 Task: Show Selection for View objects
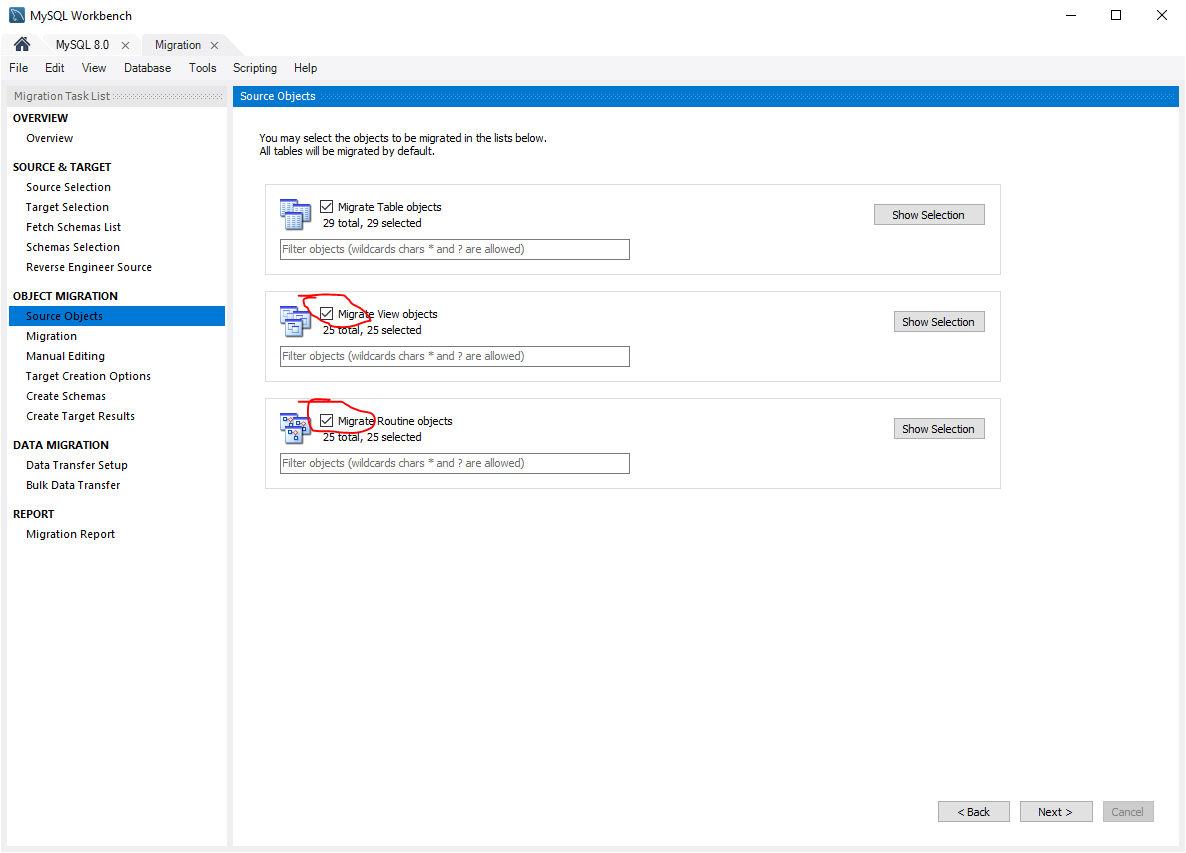(x=938, y=322)
